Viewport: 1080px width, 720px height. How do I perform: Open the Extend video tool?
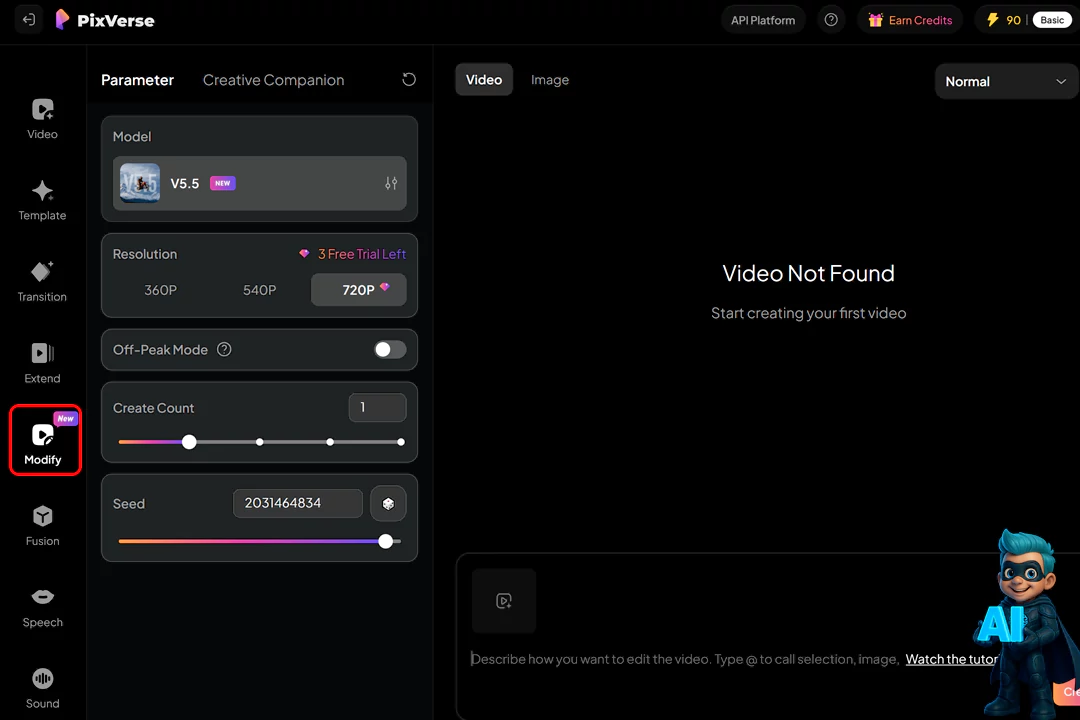point(42,362)
